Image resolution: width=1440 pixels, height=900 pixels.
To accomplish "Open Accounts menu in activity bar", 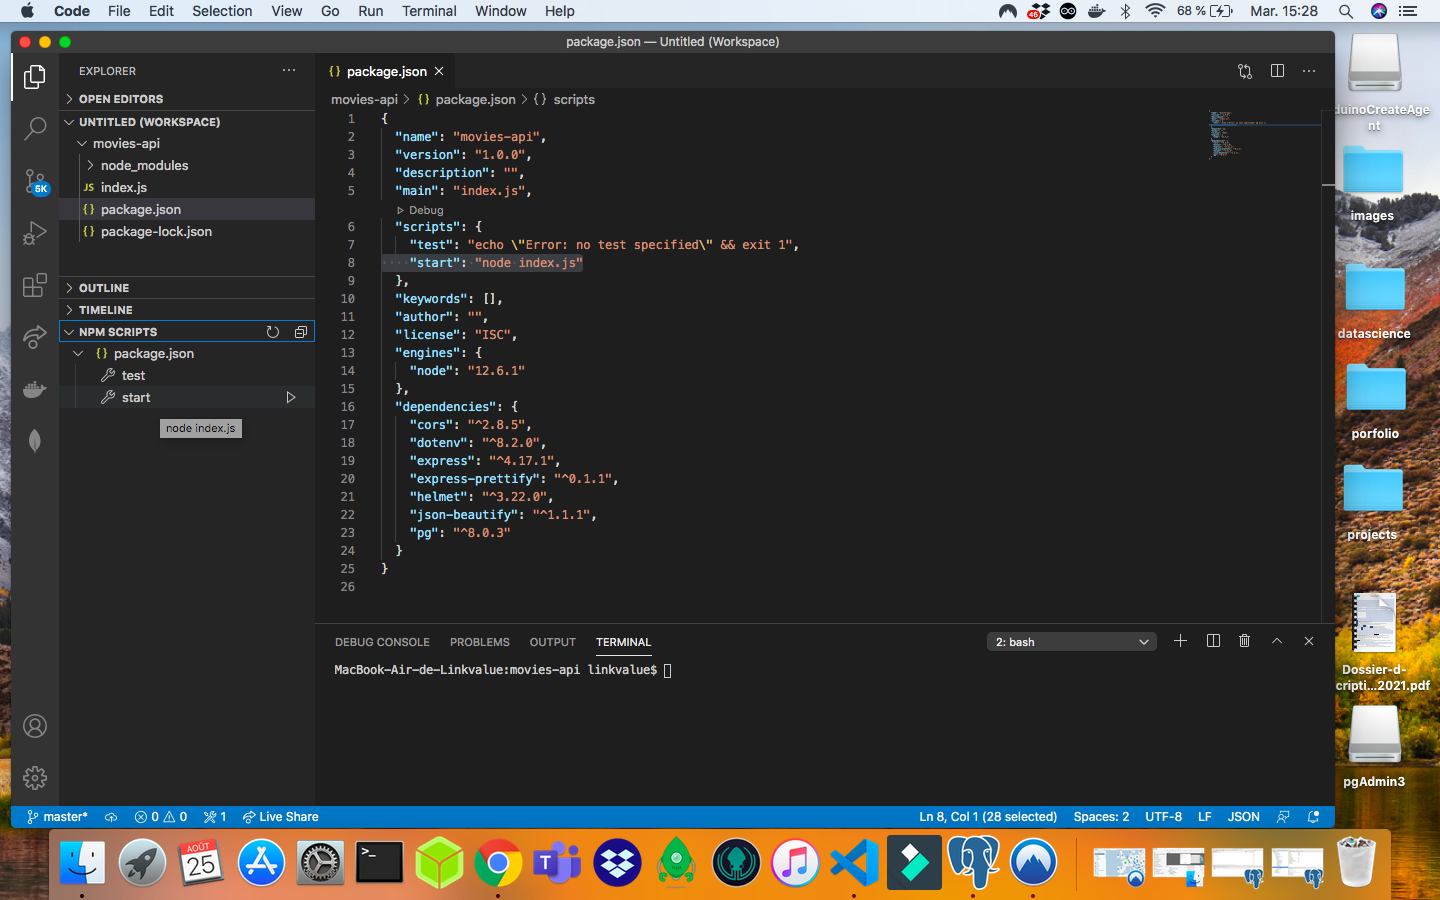I will click(x=35, y=726).
